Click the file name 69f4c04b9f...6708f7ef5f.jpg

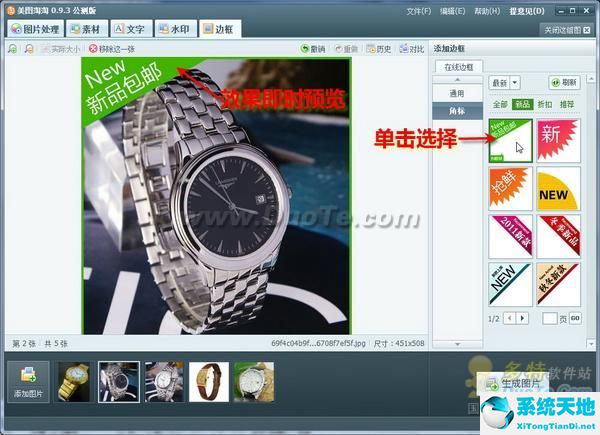(318, 343)
